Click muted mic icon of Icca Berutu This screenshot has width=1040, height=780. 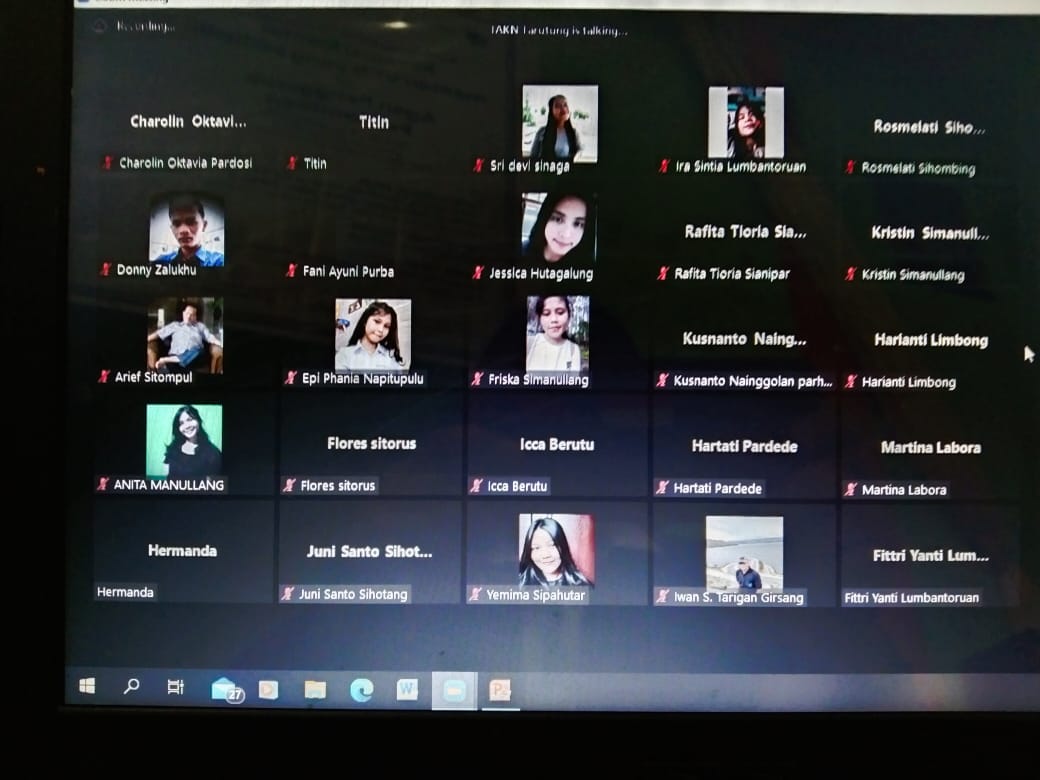pos(476,486)
